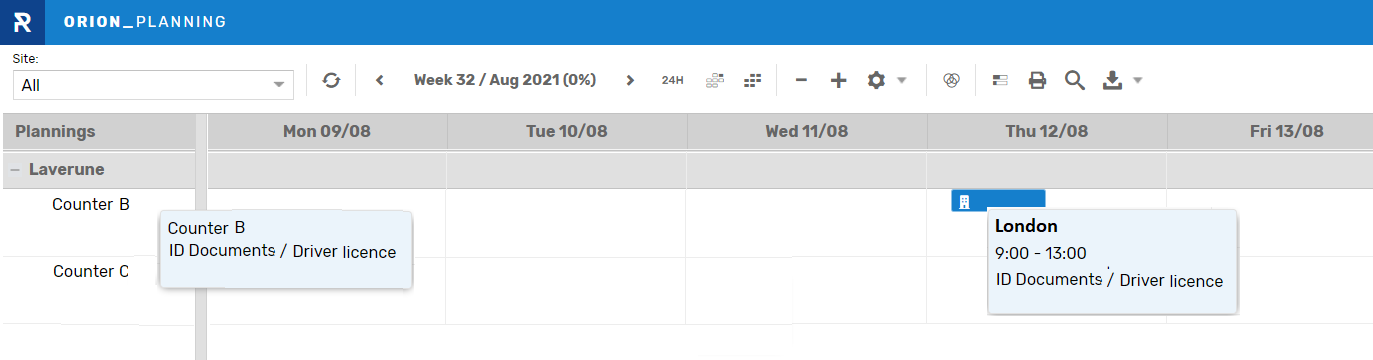This screenshot has width=1373, height=360.
Task: Open the Site selector combo box
Action: pyautogui.click(x=153, y=85)
